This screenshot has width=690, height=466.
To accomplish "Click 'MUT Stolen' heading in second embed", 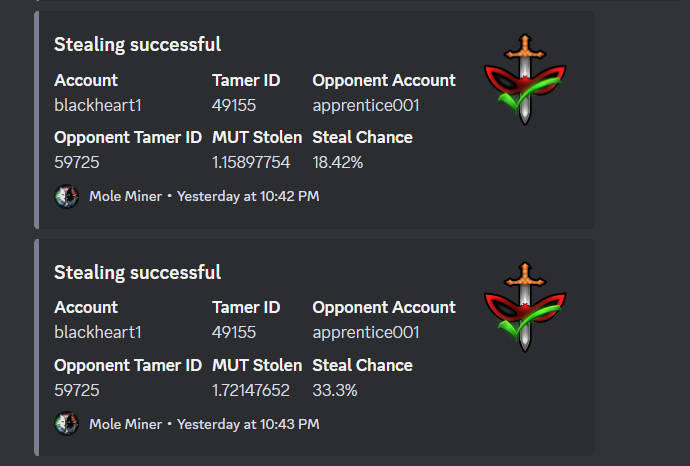I will 257,365.
